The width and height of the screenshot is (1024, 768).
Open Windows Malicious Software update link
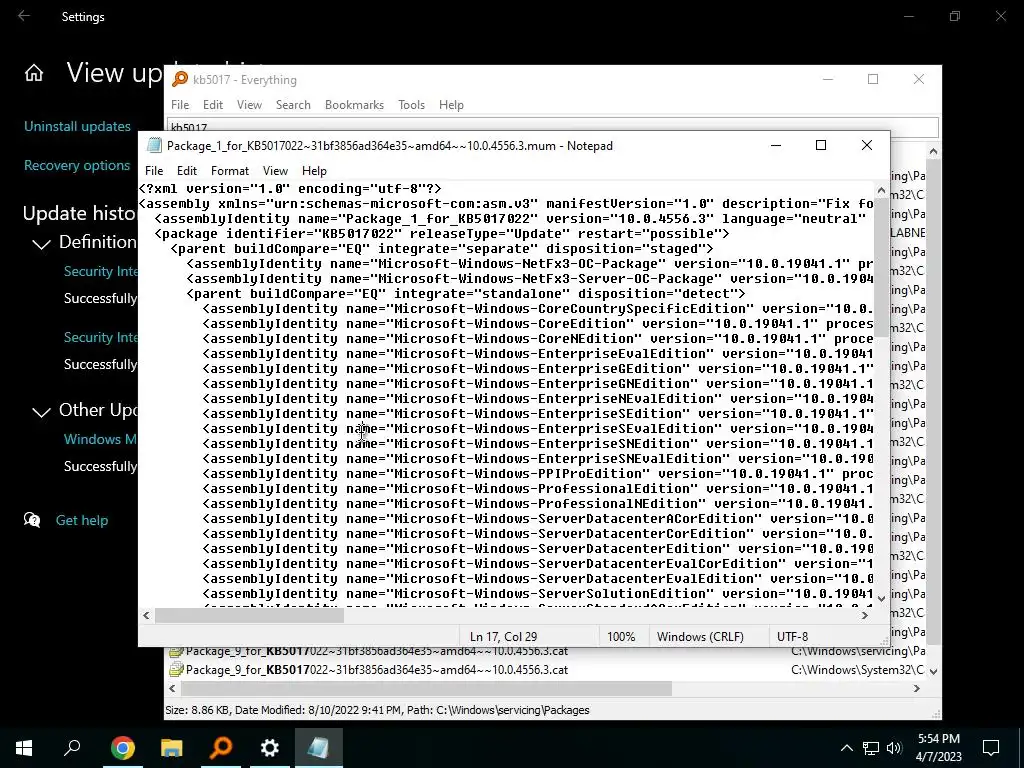(101, 439)
